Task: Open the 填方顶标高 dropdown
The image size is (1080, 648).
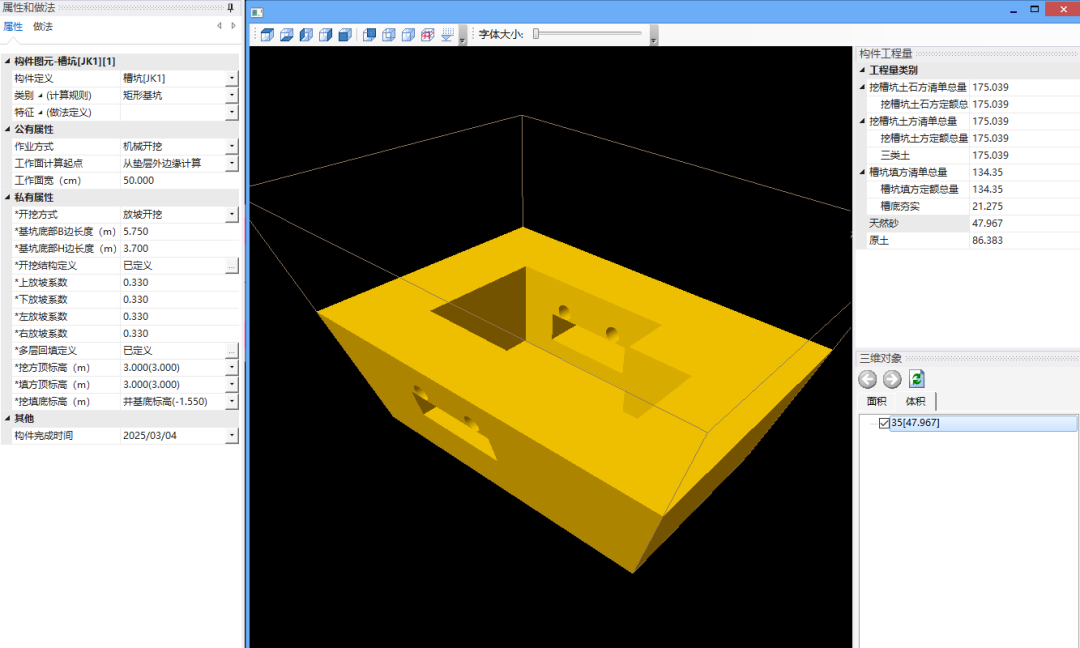Action: pos(231,384)
